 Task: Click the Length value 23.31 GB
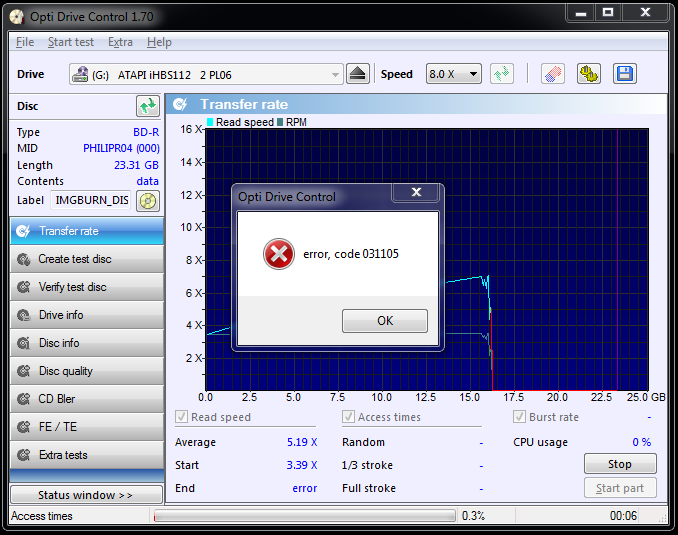coord(136,165)
